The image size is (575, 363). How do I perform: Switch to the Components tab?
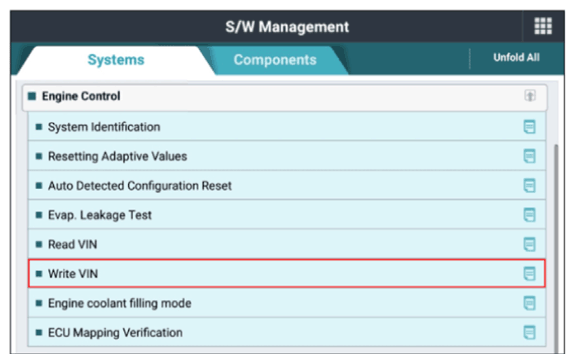click(x=275, y=60)
